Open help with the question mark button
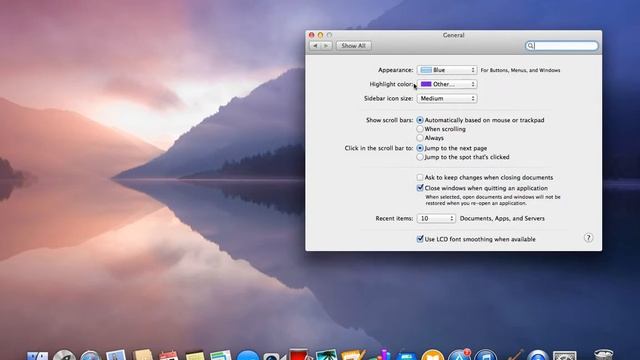Viewport: 640px width, 360px height. pos(588,238)
